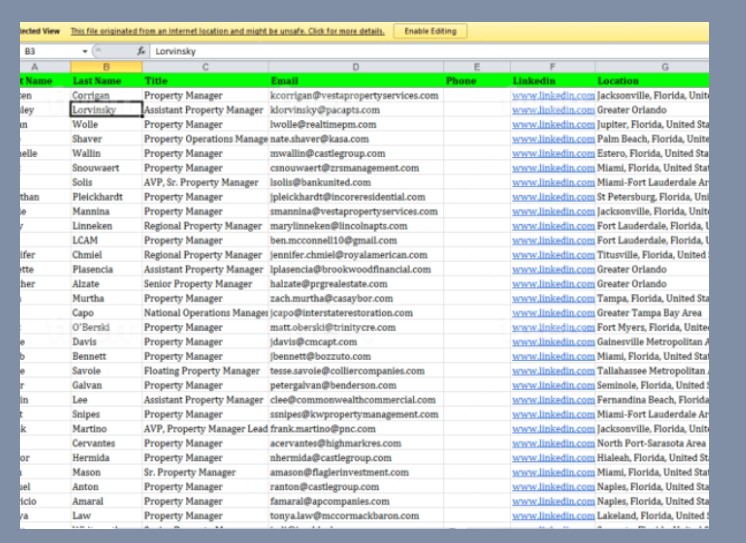Select email nate.shaver@kasa.com
Screen dimensions: 746x543
356,139
